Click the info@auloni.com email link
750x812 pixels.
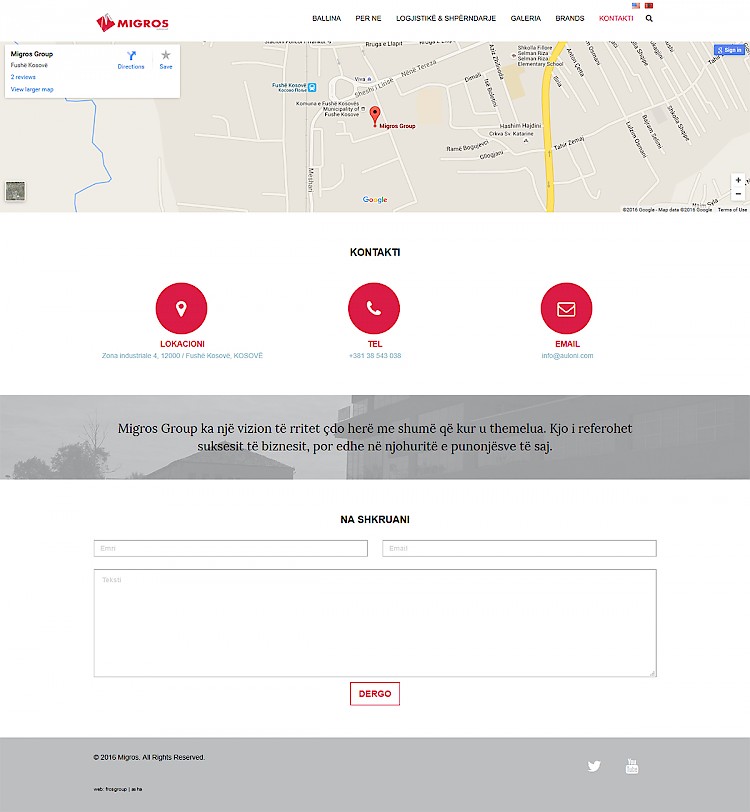(x=567, y=356)
